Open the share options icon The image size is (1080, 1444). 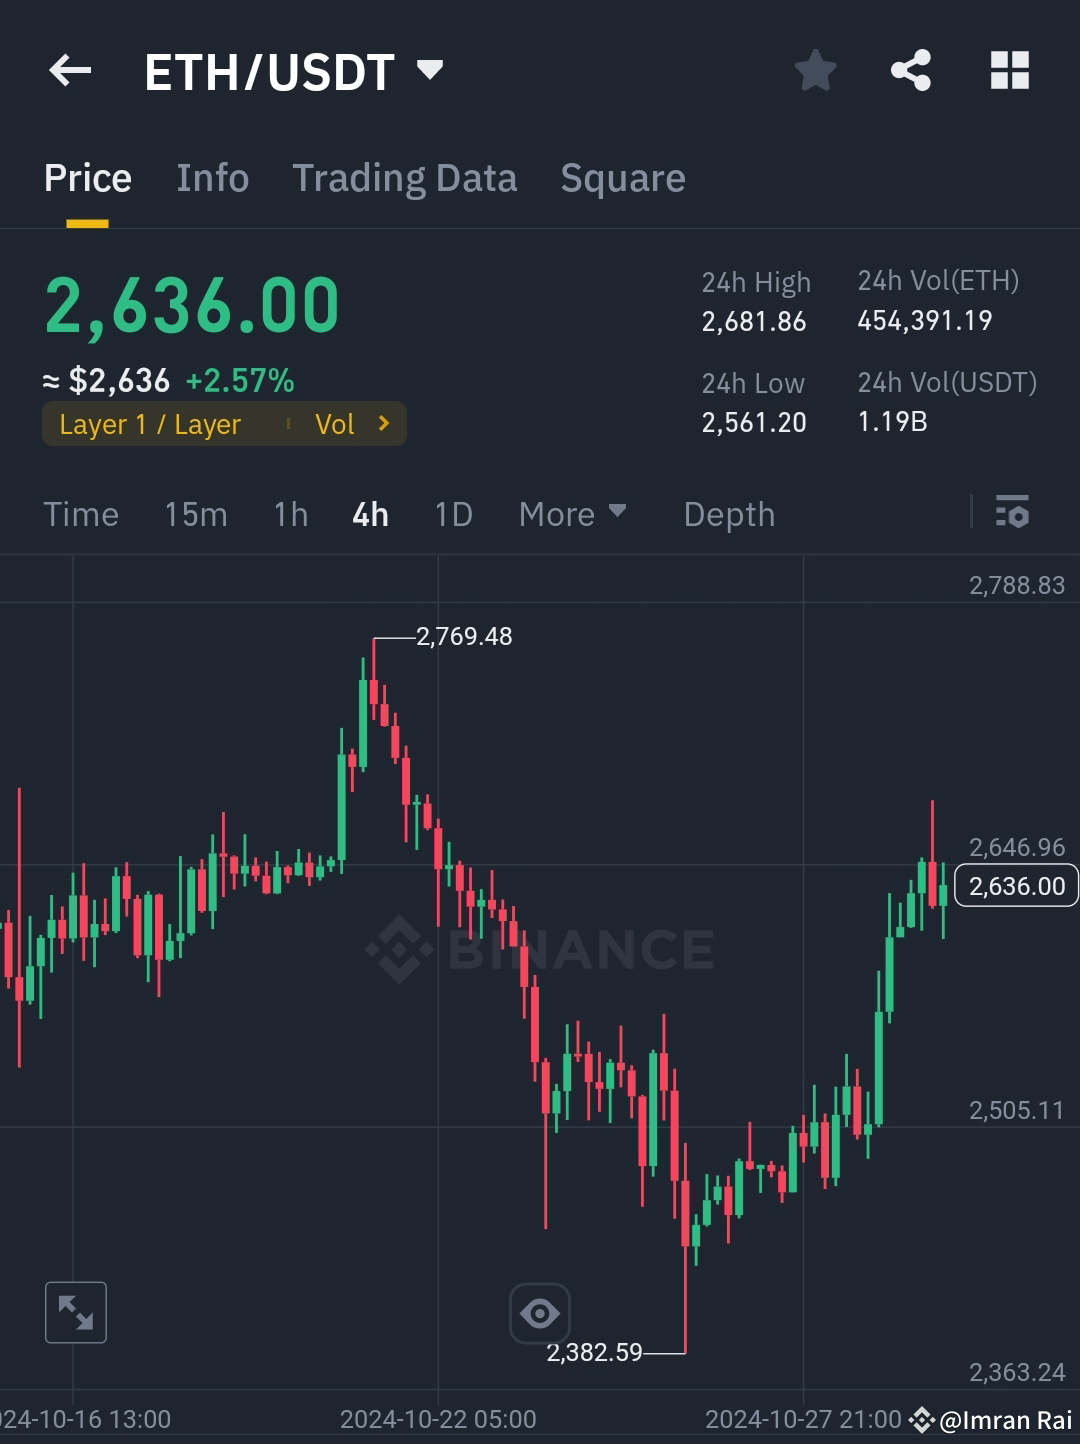point(911,70)
